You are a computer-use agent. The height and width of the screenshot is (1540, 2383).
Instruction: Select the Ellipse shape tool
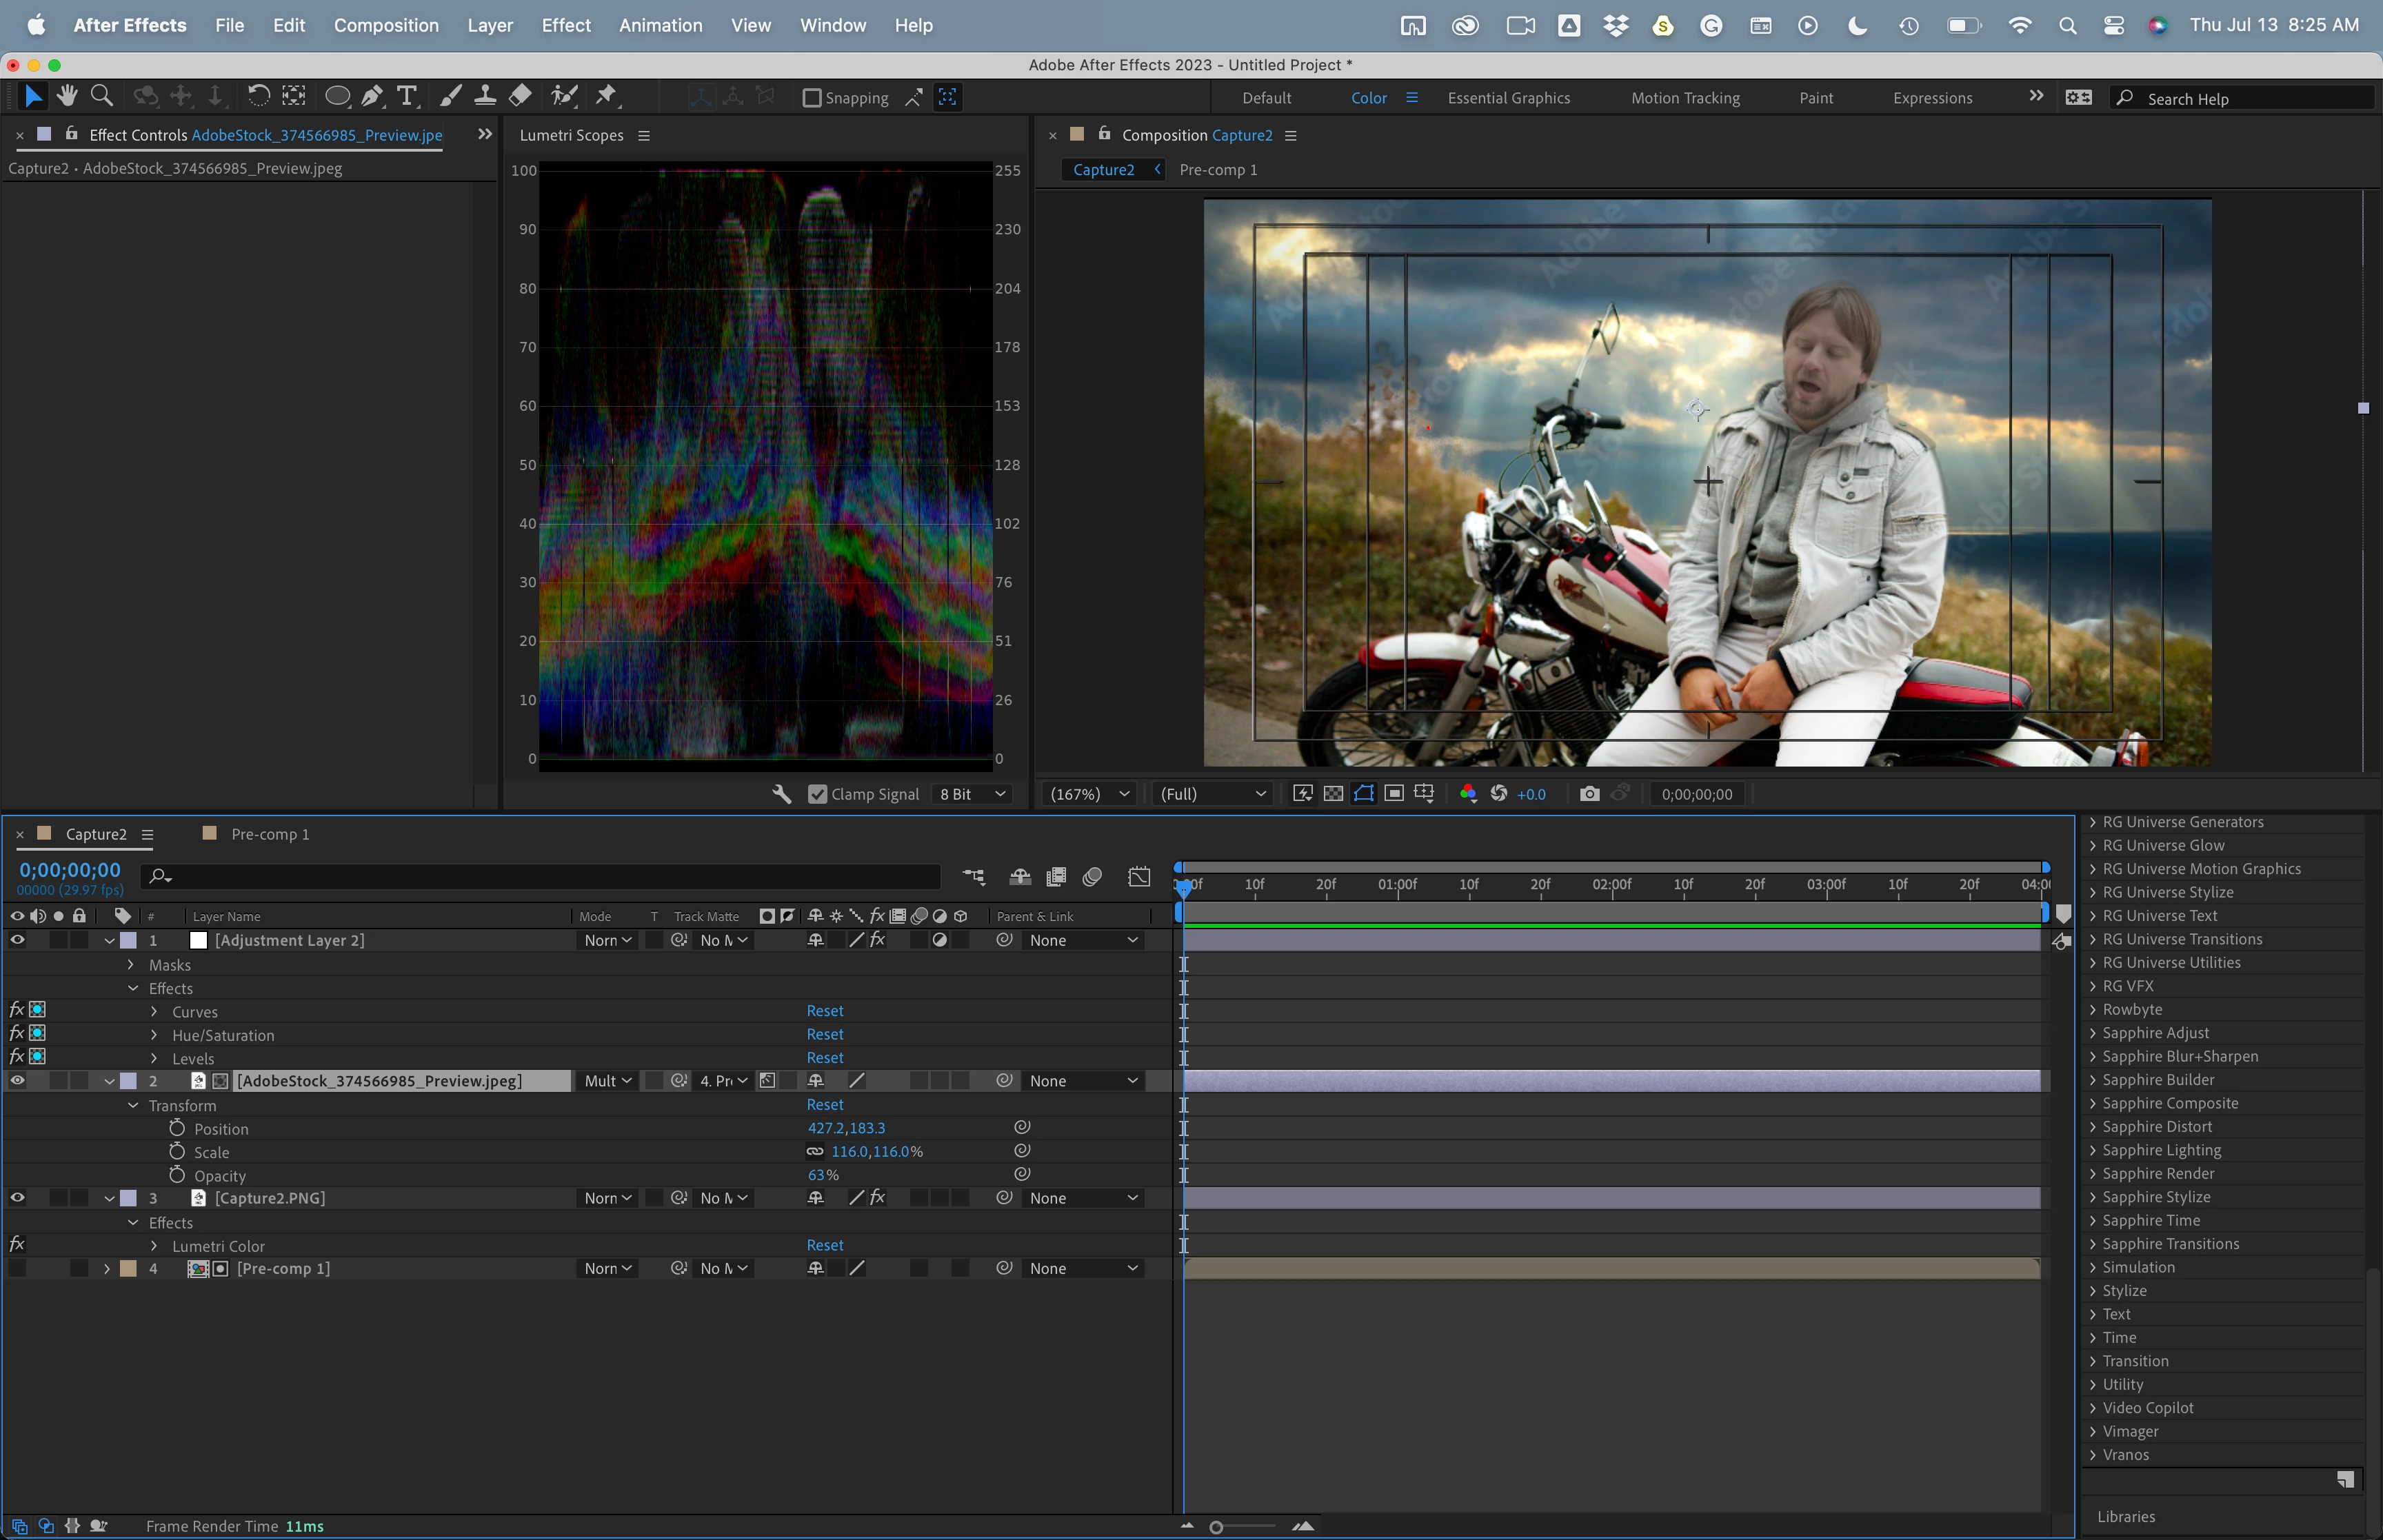click(x=337, y=96)
